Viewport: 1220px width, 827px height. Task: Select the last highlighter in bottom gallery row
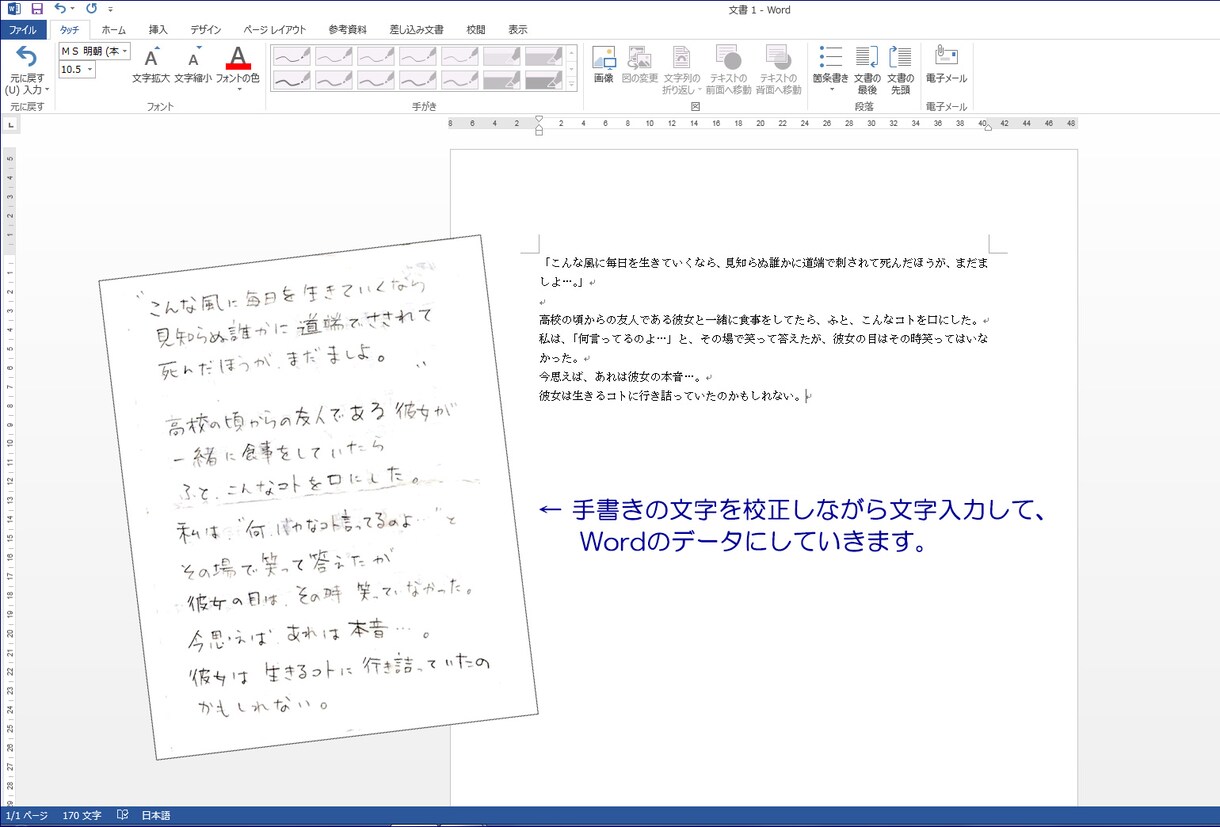click(544, 79)
